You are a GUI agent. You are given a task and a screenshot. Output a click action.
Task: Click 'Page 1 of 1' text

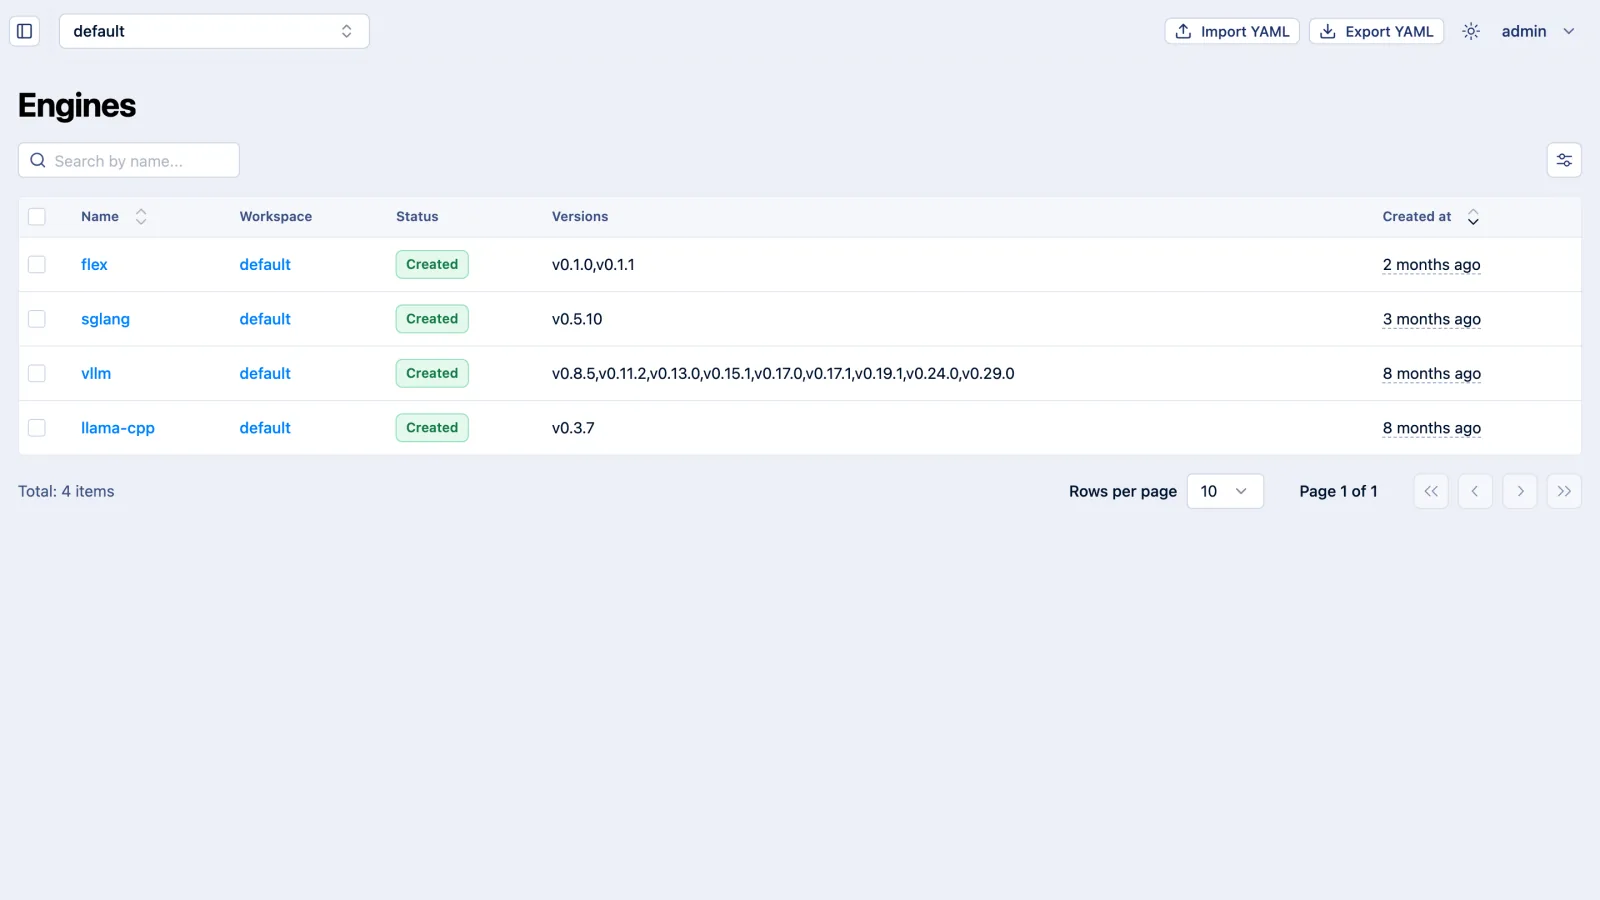(x=1338, y=491)
